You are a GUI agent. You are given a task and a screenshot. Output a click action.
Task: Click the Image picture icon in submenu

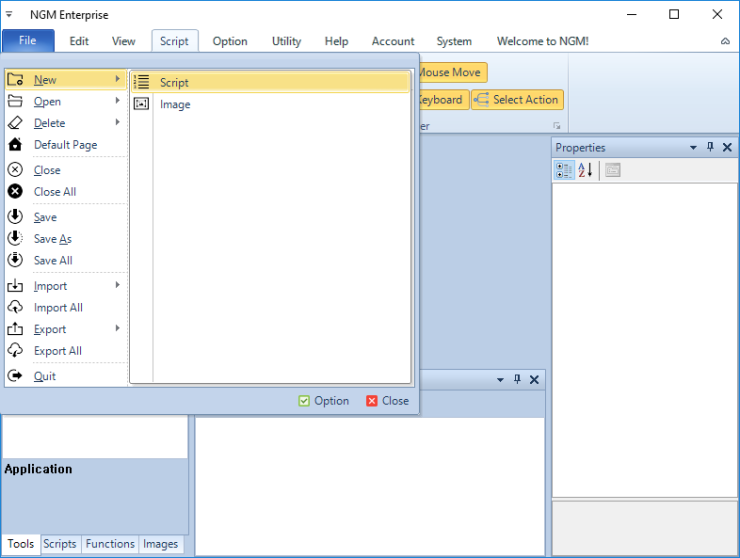pyautogui.click(x=141, y=104)
